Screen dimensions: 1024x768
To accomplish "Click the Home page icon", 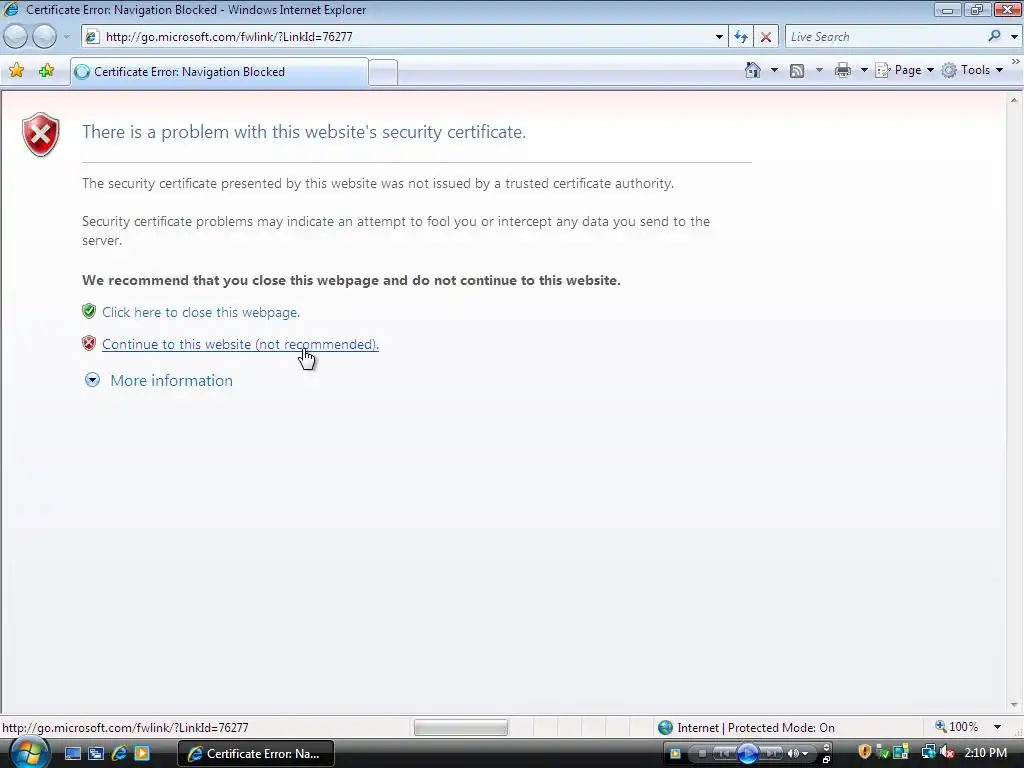I will pos(752,70).
